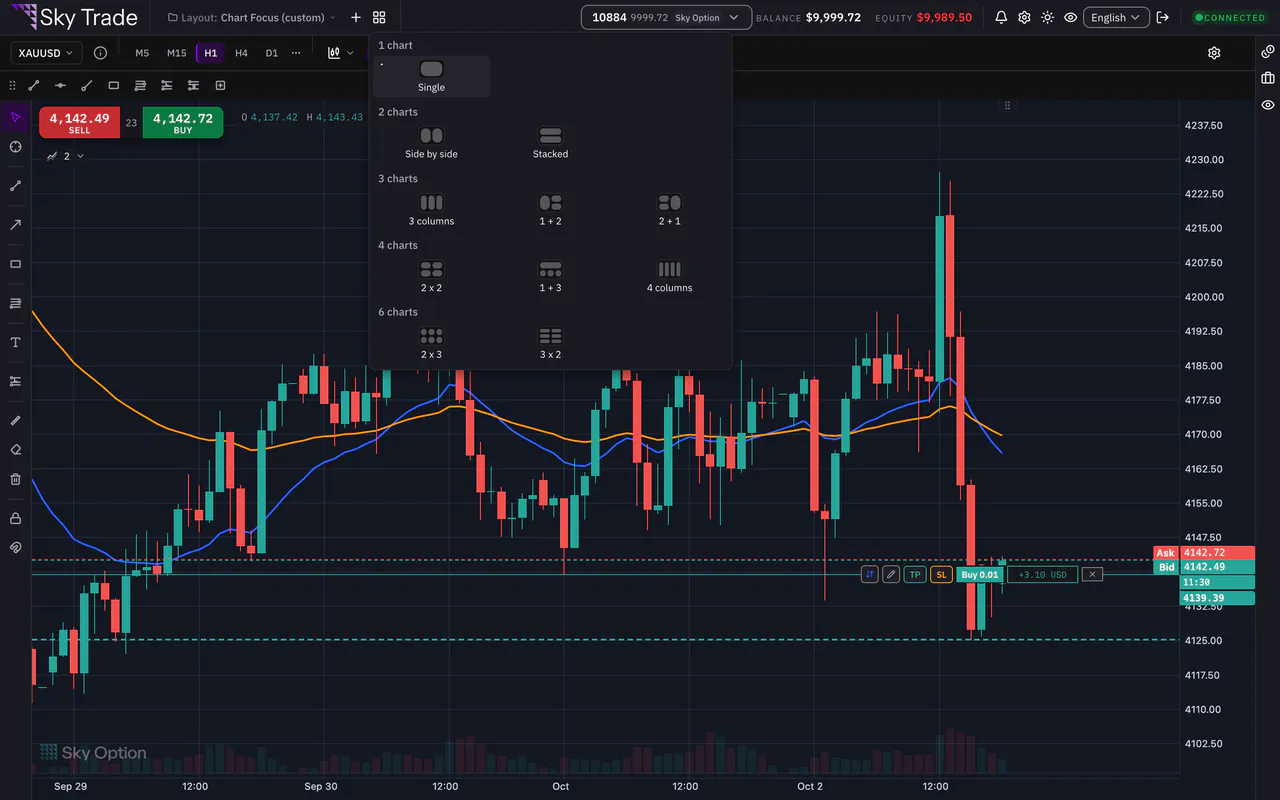Choose 4 columns layout

(x=669, y=277)
